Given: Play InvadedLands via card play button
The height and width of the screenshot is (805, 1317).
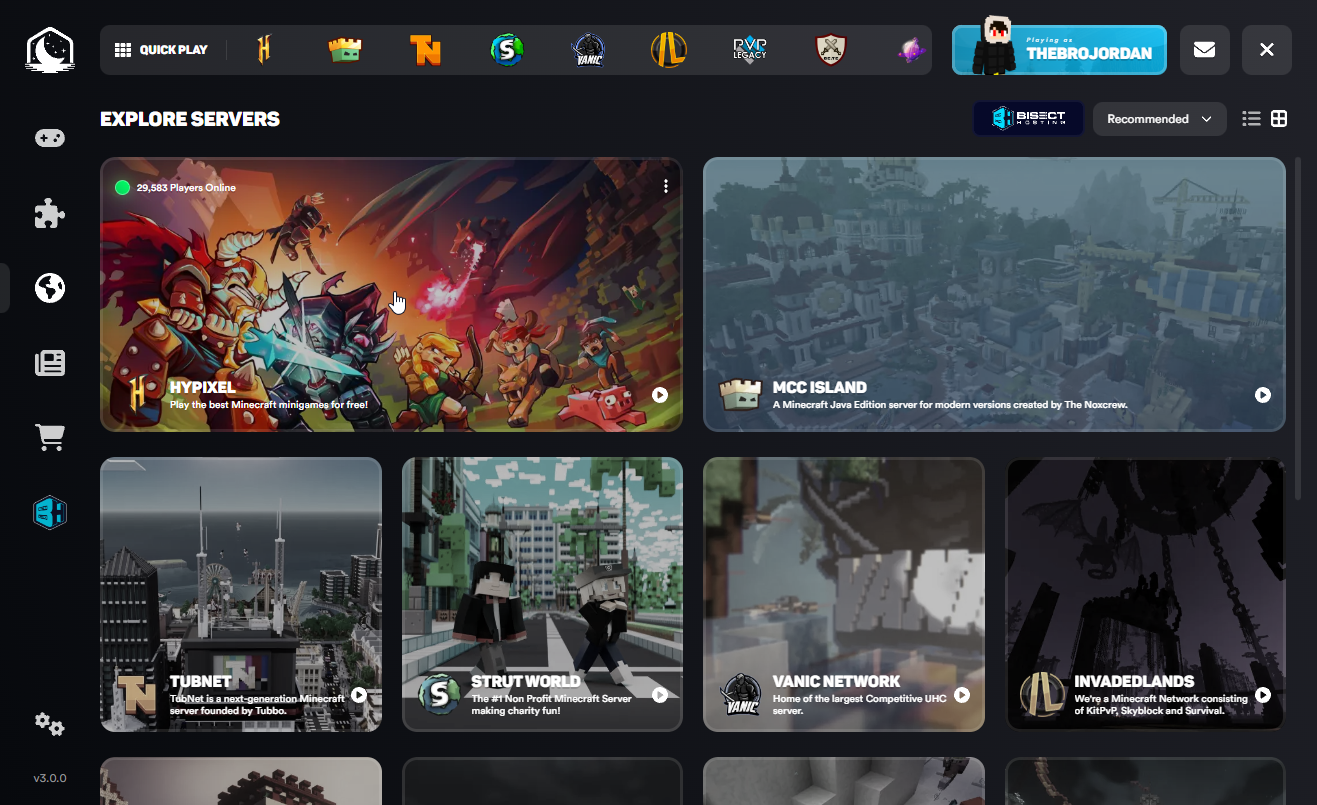Looking at the screenshot, I should coord(1263,695).
